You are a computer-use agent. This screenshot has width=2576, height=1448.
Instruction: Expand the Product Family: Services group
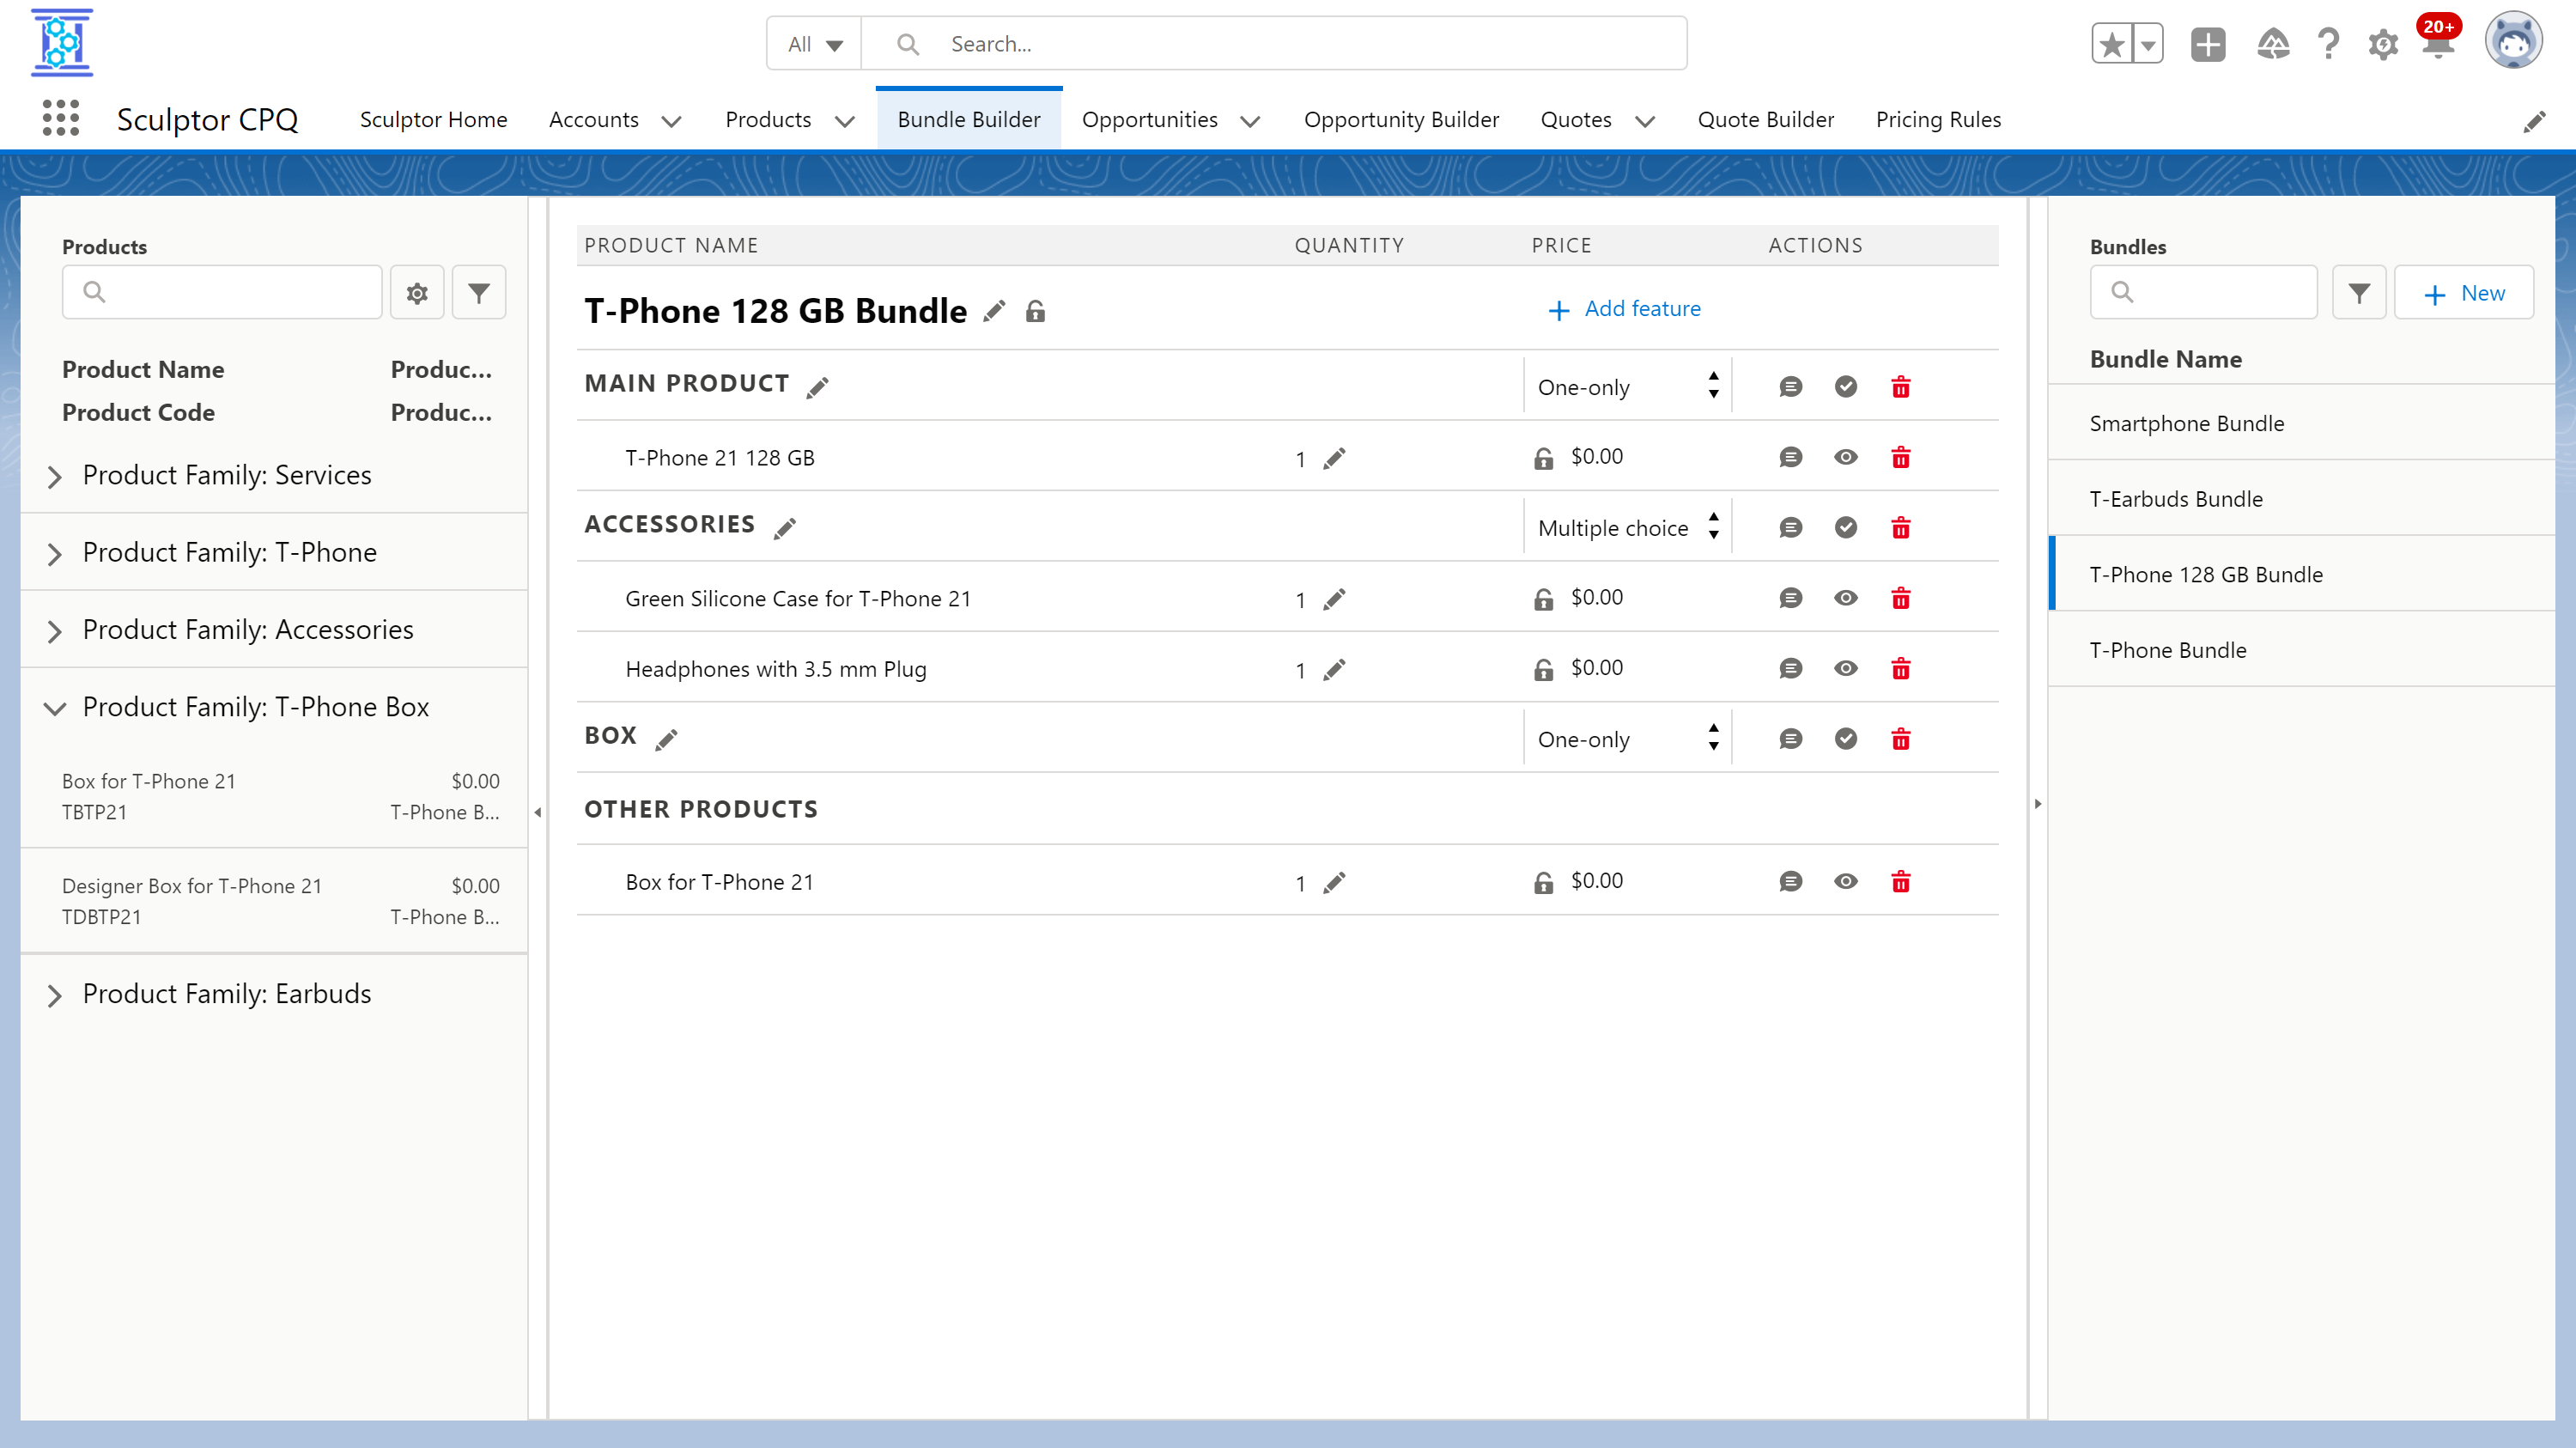(56, 476)
